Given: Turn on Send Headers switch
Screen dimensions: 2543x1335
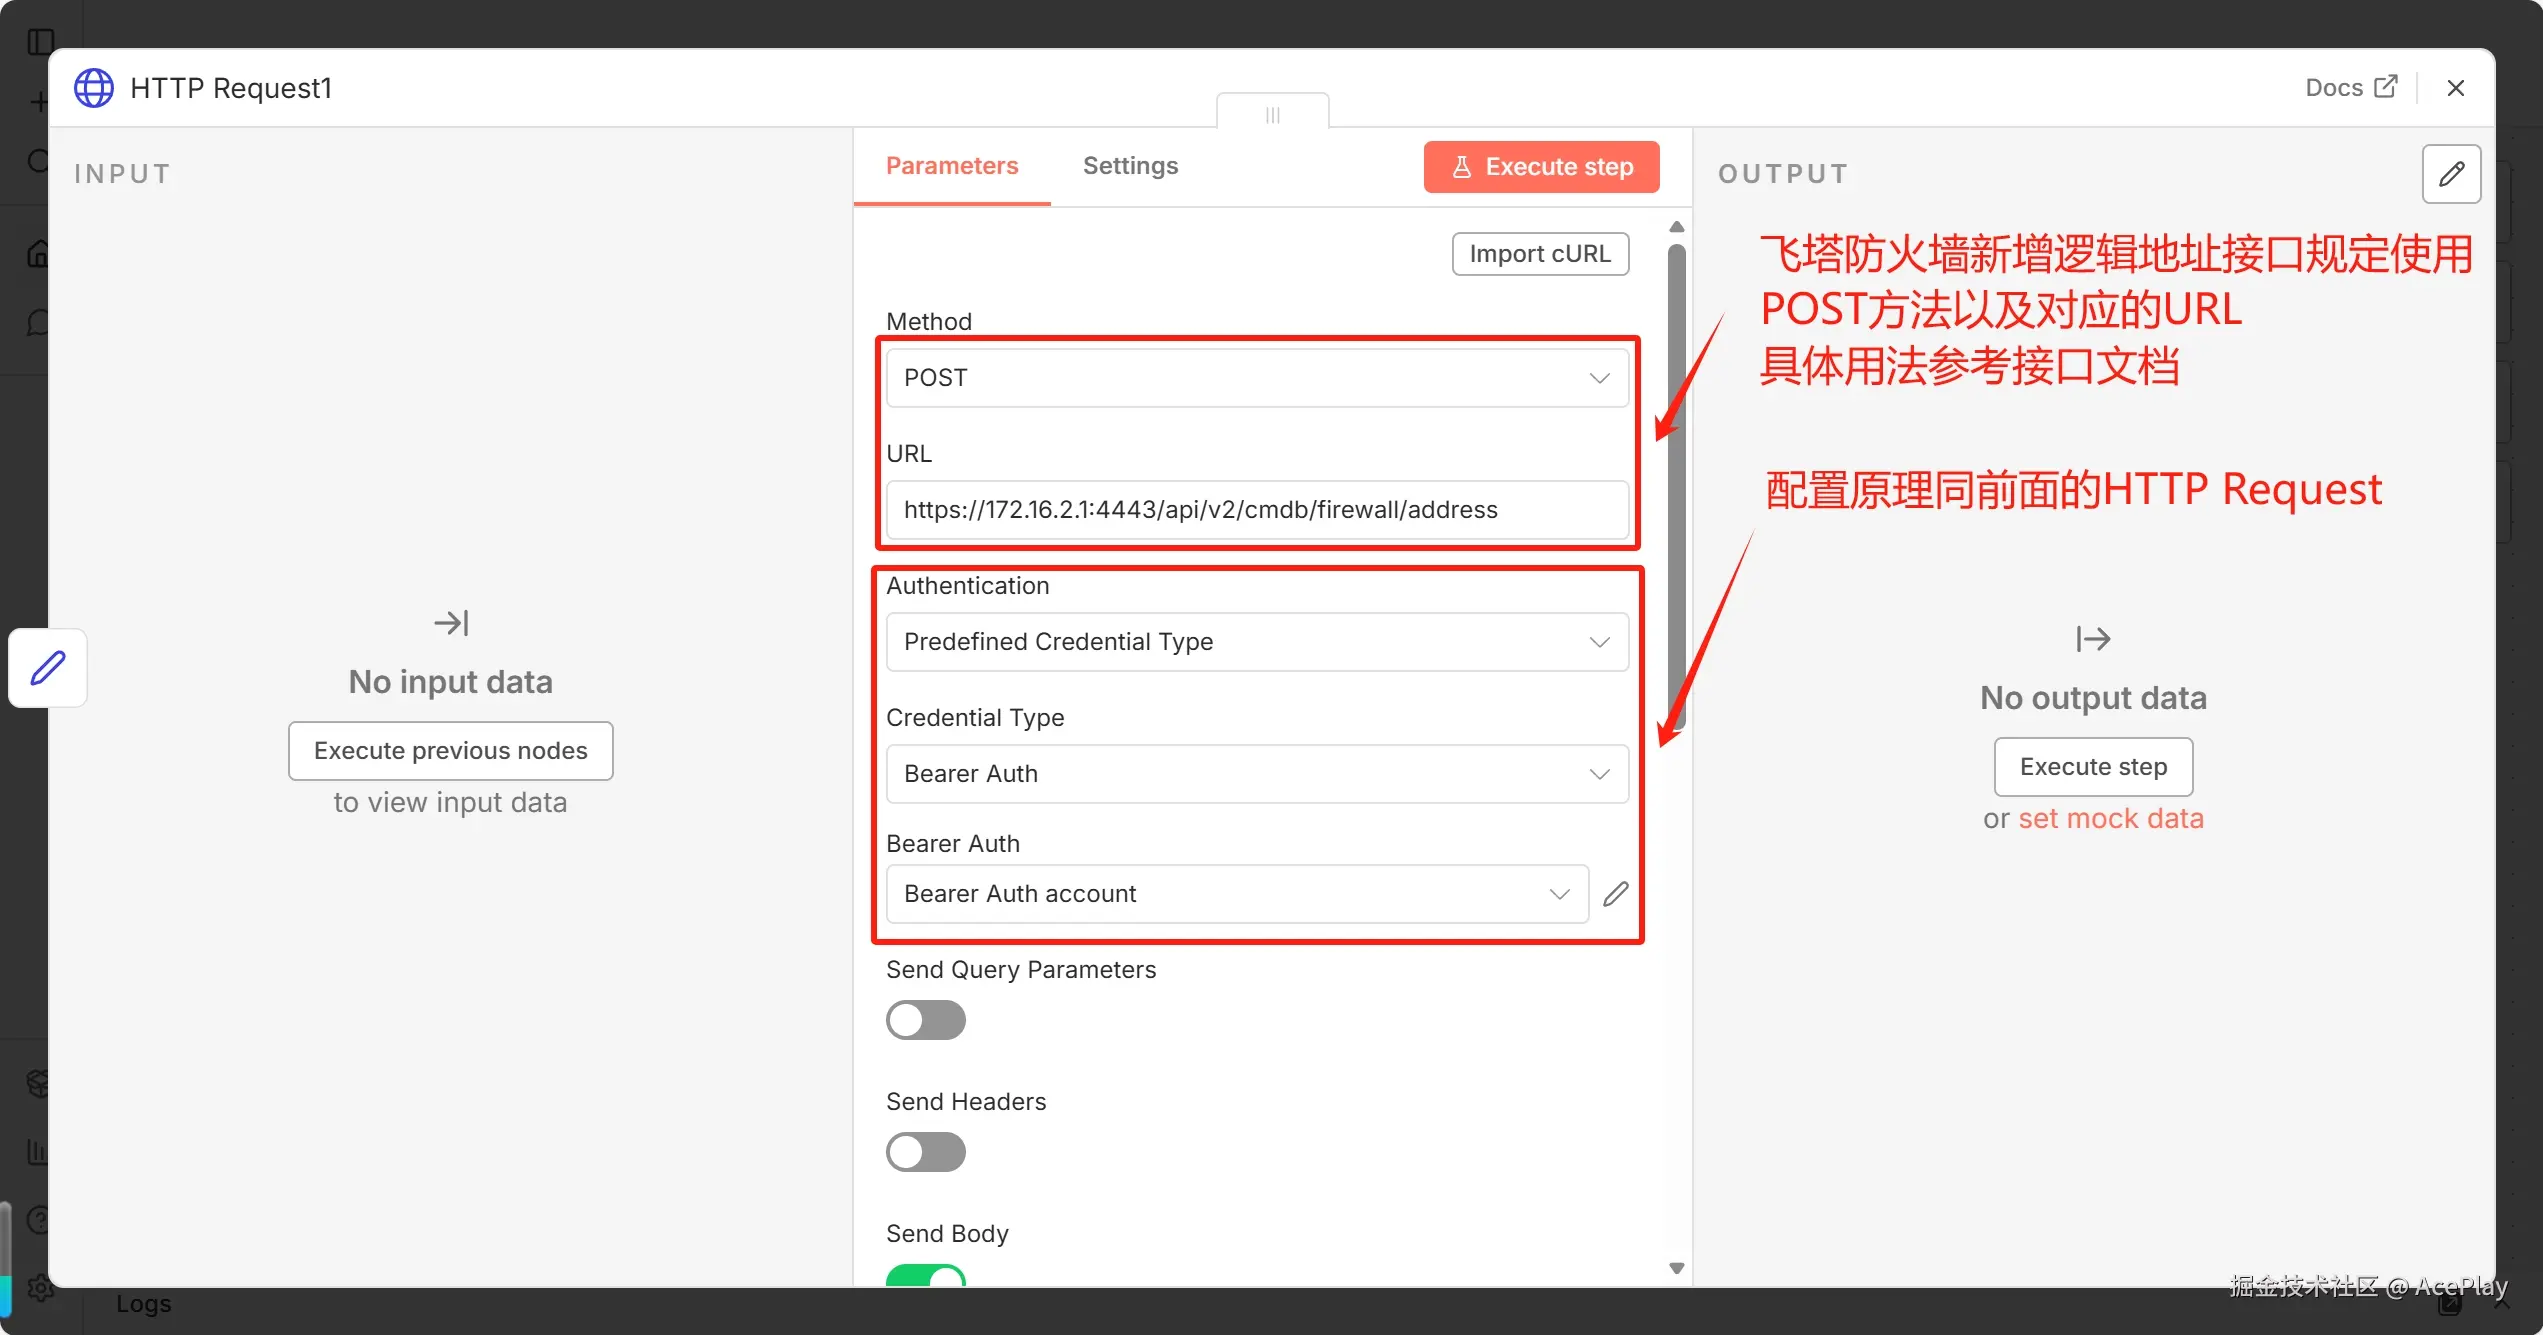Looking at the screenshot, I should click(925, 1152).
